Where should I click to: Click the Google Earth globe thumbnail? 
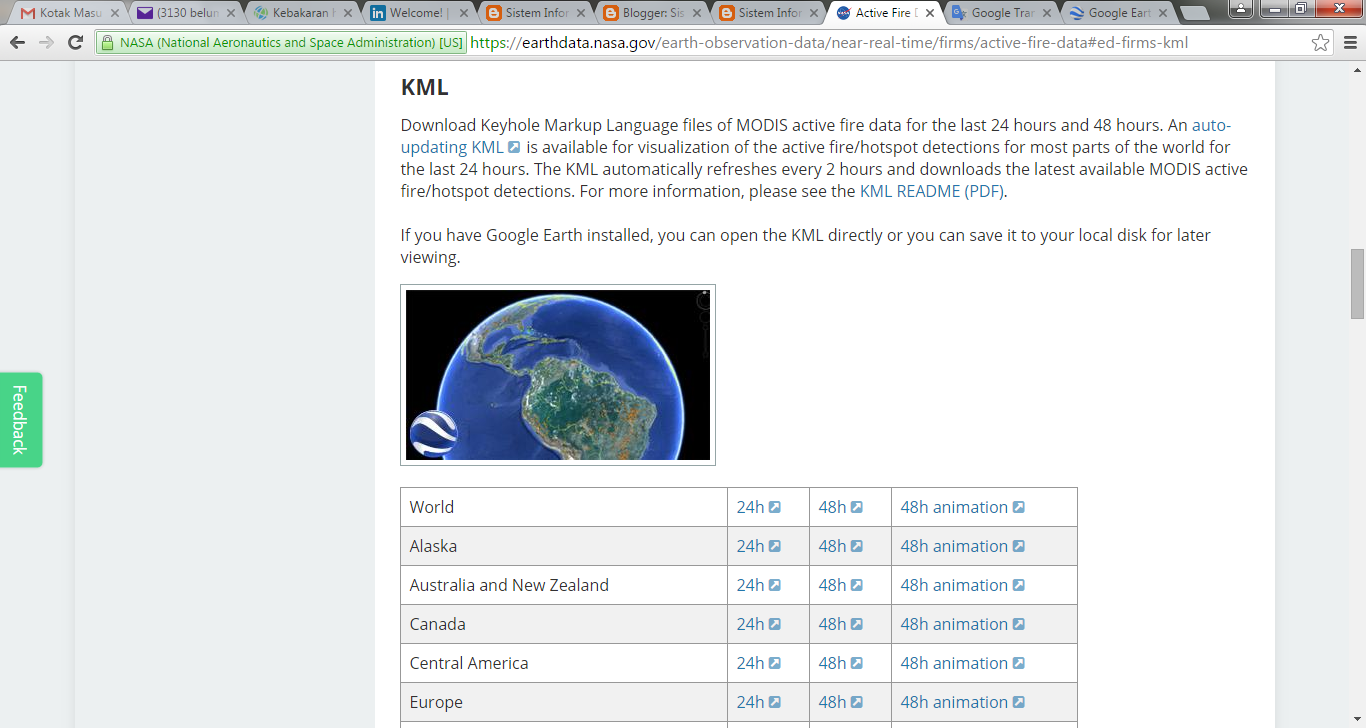[x=558, y=375]
